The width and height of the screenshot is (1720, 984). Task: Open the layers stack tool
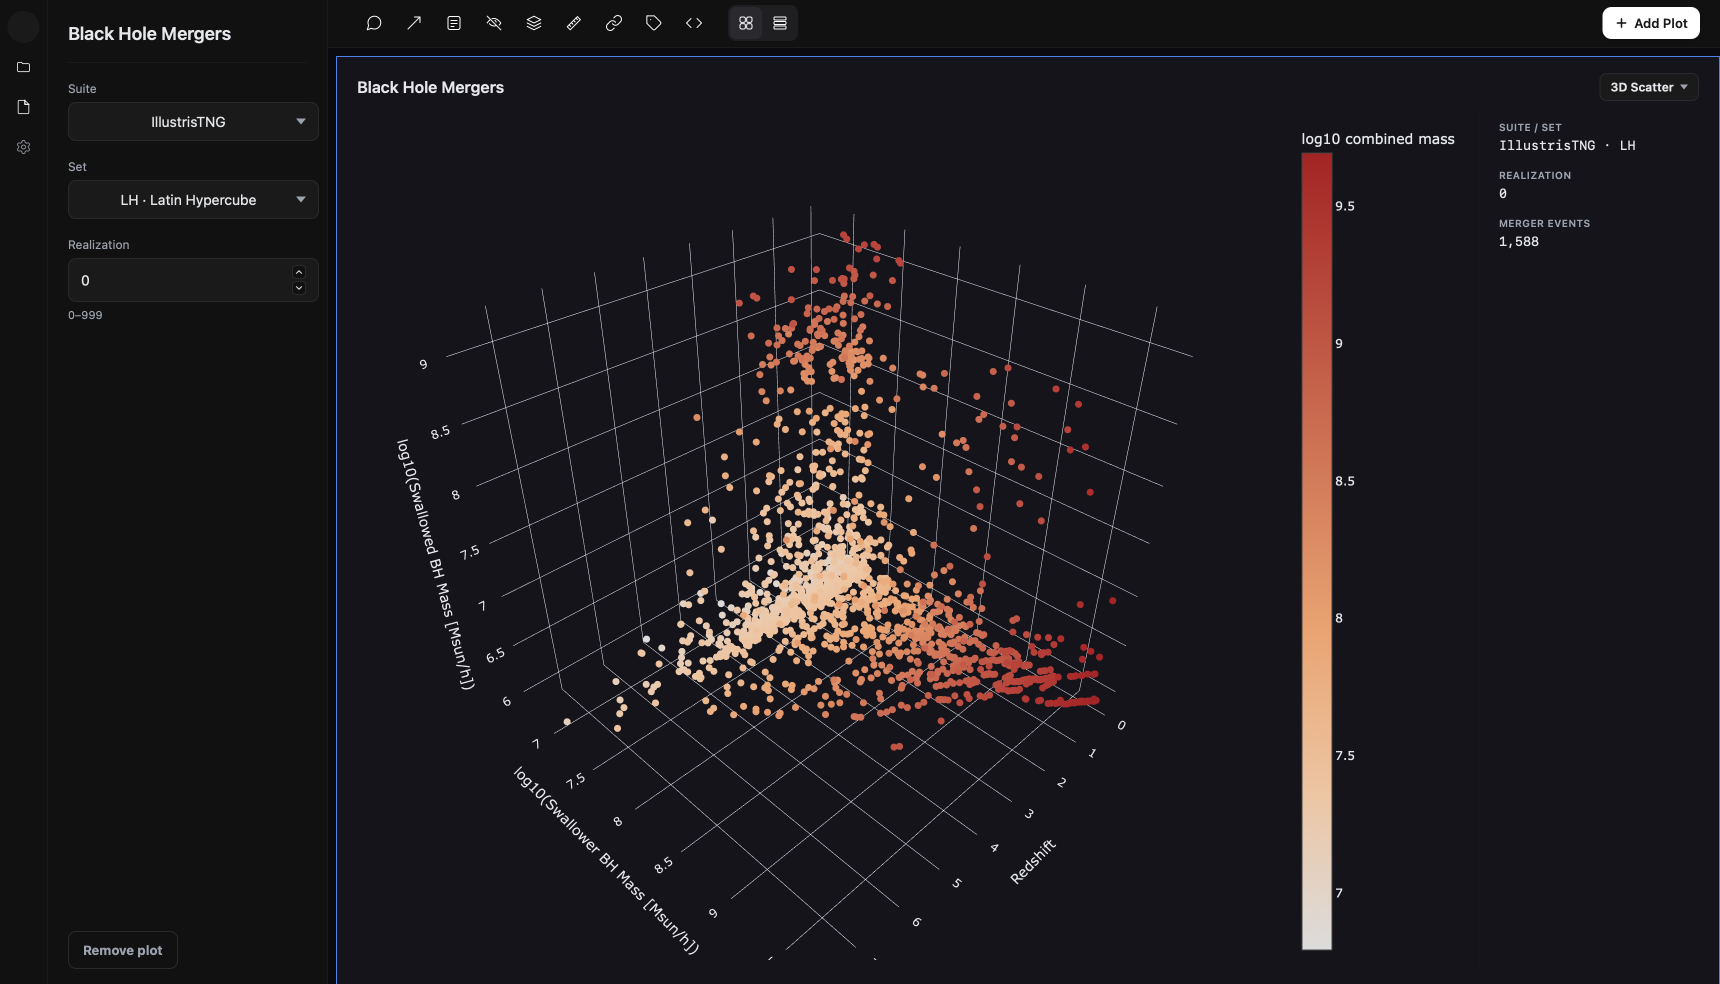click(x=534, y=23)
